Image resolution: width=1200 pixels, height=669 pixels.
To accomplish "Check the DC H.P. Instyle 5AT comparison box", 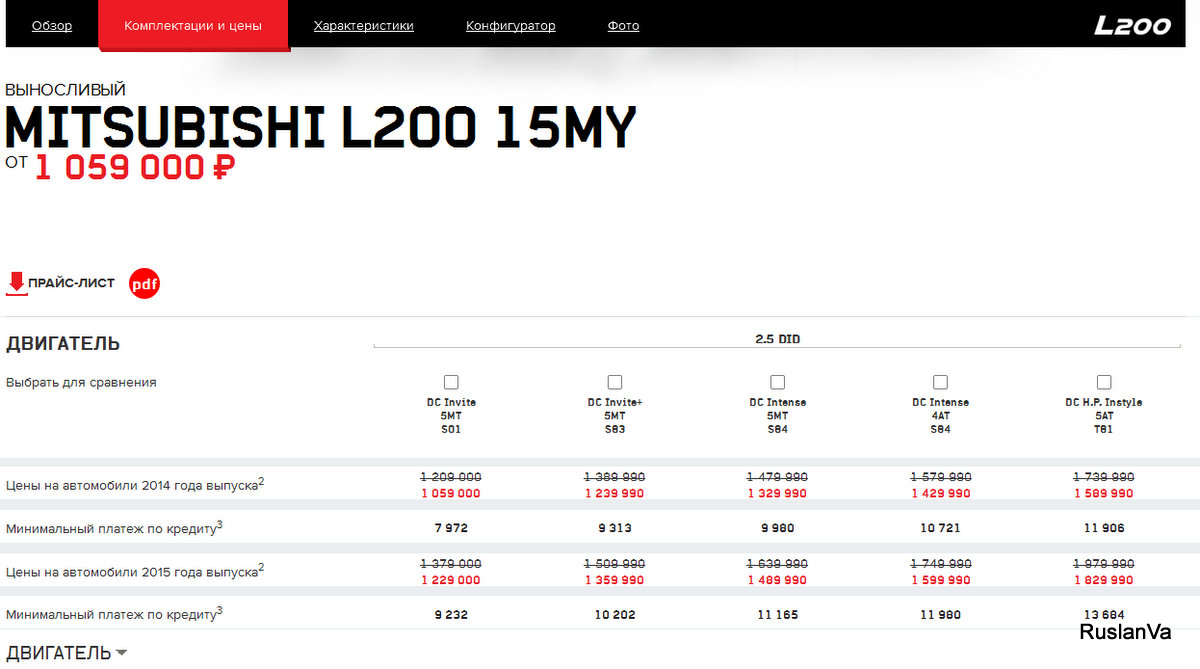I will point(1104,382).
